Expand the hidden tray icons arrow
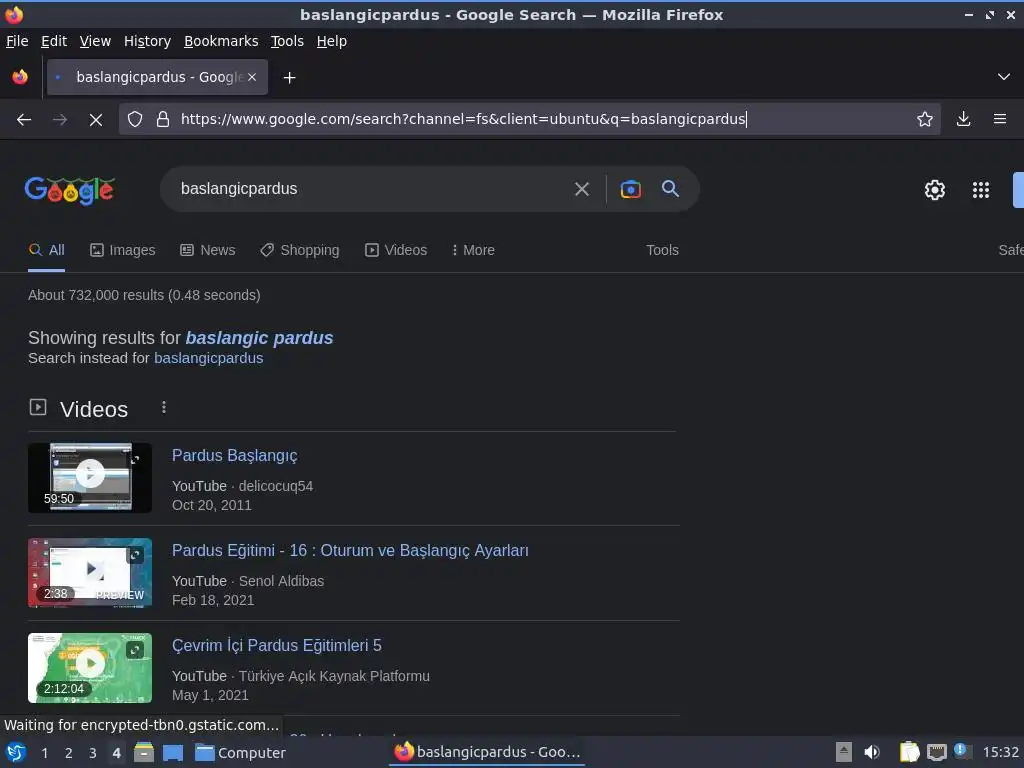This screenshot has height=768, width=1024. pyautogui.click(x=844, y=752)
